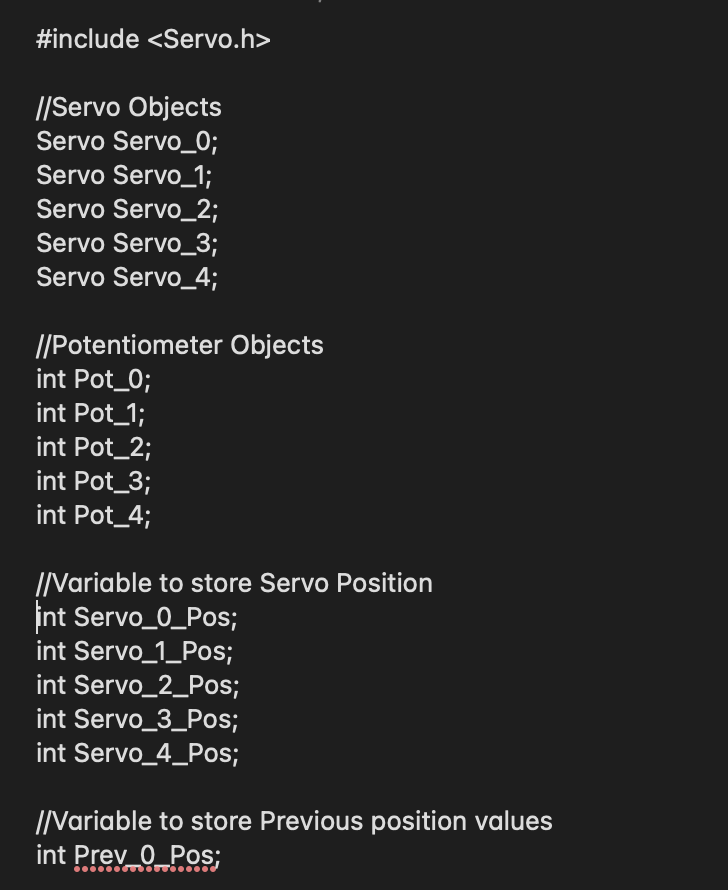Click on int Servo_0_Pos; line
728x890 pixels.
pos(137,617)
